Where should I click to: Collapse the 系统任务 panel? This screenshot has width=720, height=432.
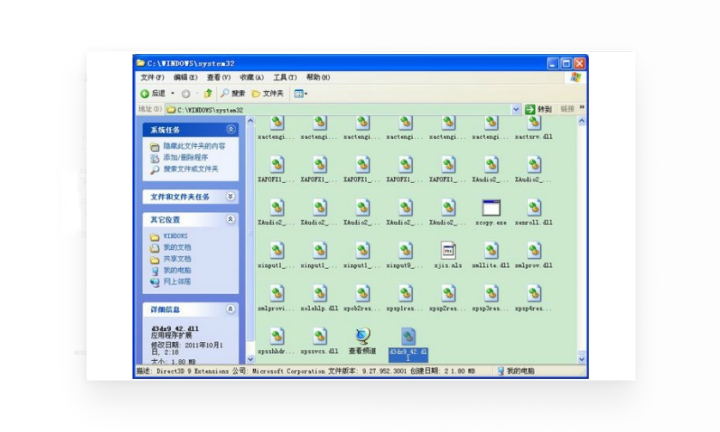231,129
